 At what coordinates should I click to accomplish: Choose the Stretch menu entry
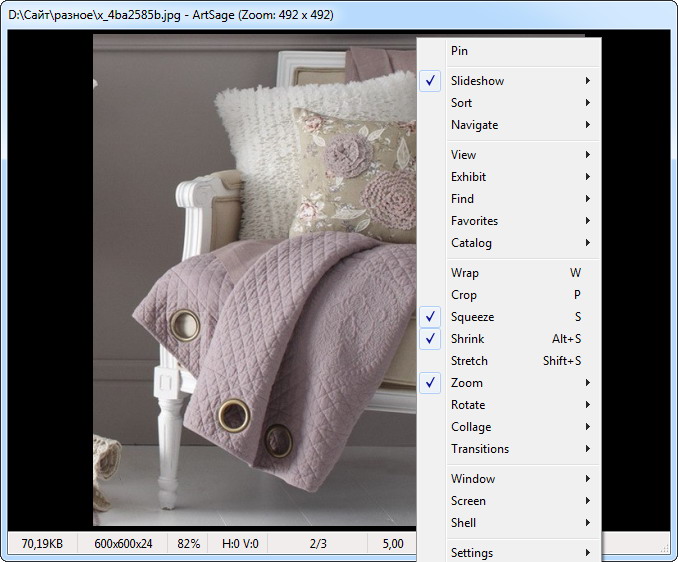[x=509, y=361]
